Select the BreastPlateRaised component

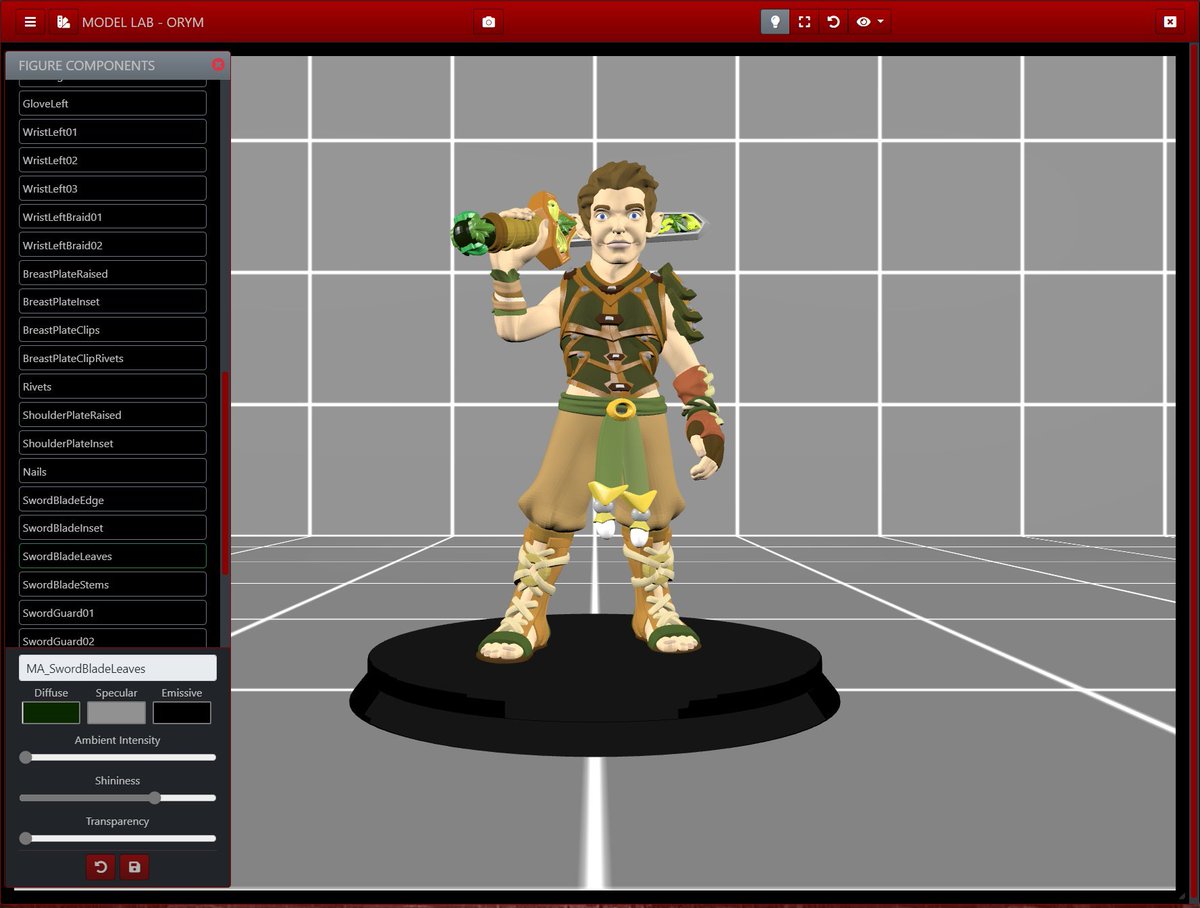pos(113,274)
